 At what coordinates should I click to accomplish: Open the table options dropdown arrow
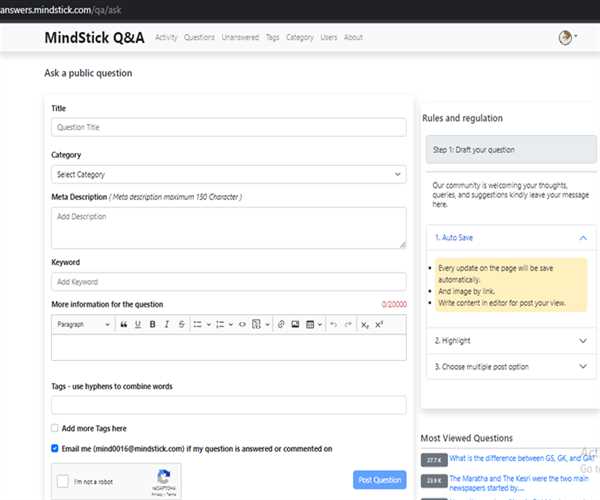[x=320, y=324]
